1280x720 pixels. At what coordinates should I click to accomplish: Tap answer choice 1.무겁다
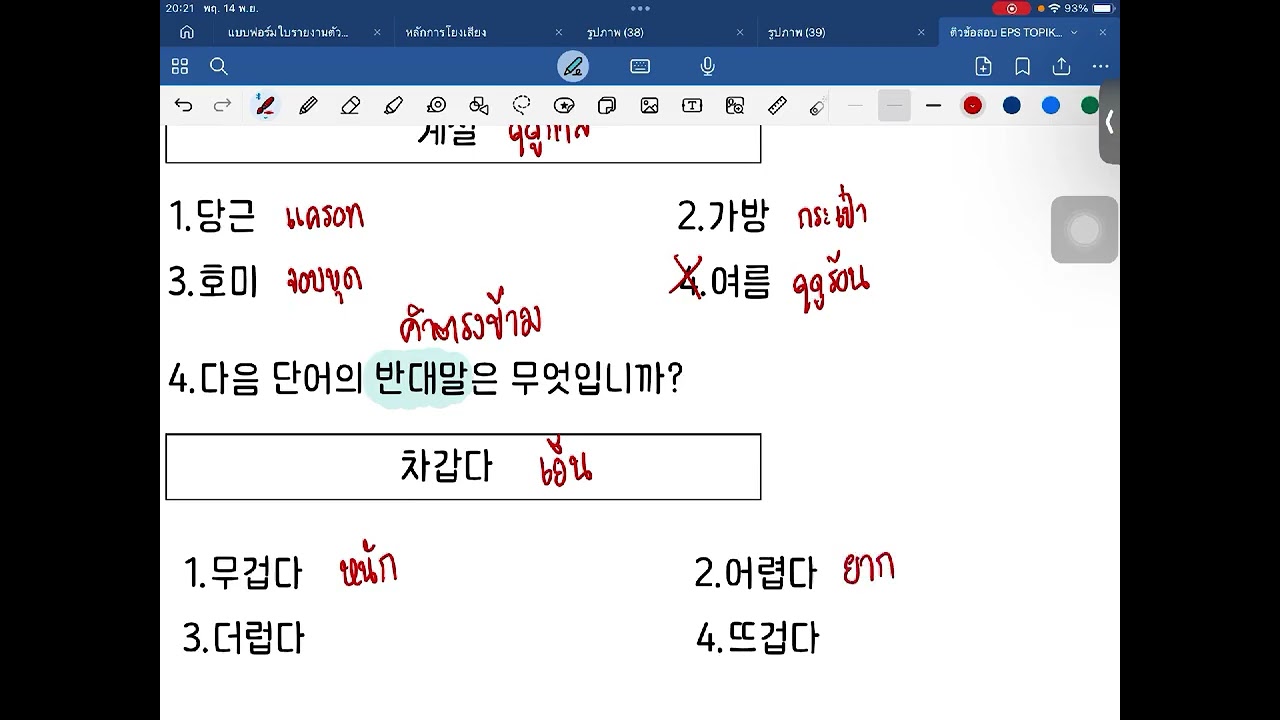point(242,572)
